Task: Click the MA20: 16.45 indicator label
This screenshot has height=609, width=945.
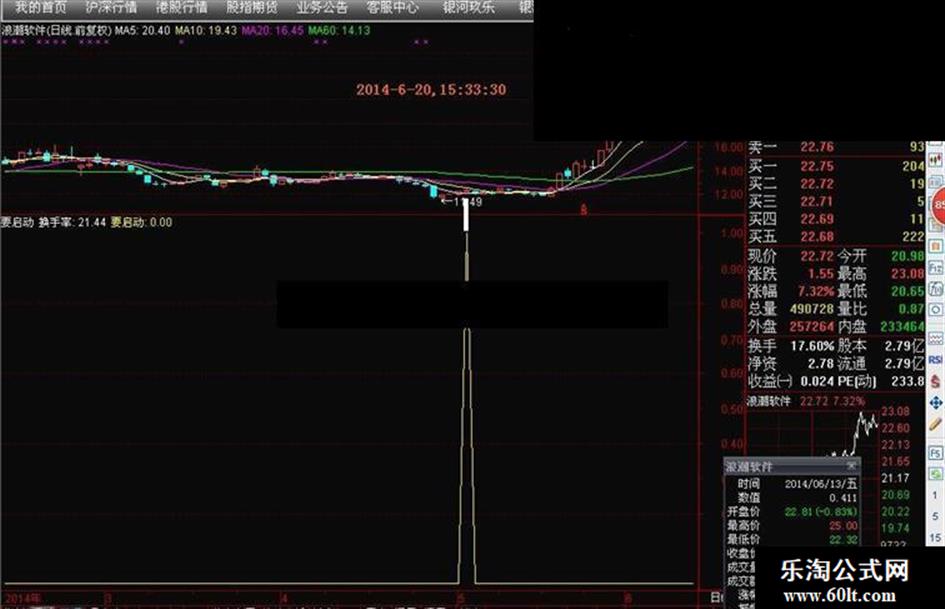Action: [272, 30]
